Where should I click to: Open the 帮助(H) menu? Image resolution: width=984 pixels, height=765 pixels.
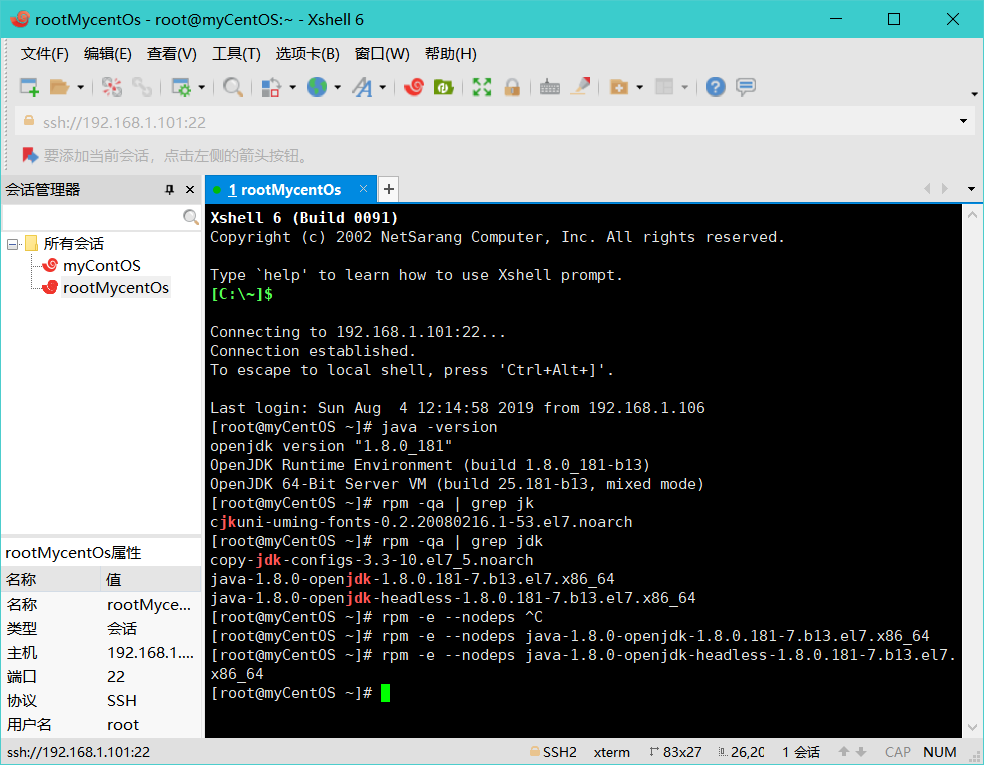[451, 54]
